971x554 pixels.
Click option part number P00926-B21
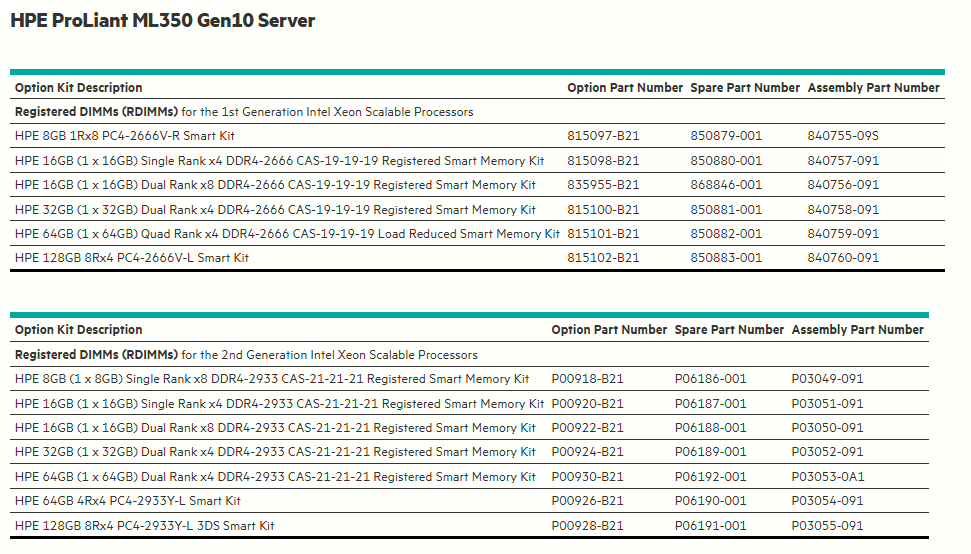pos(588,501)
